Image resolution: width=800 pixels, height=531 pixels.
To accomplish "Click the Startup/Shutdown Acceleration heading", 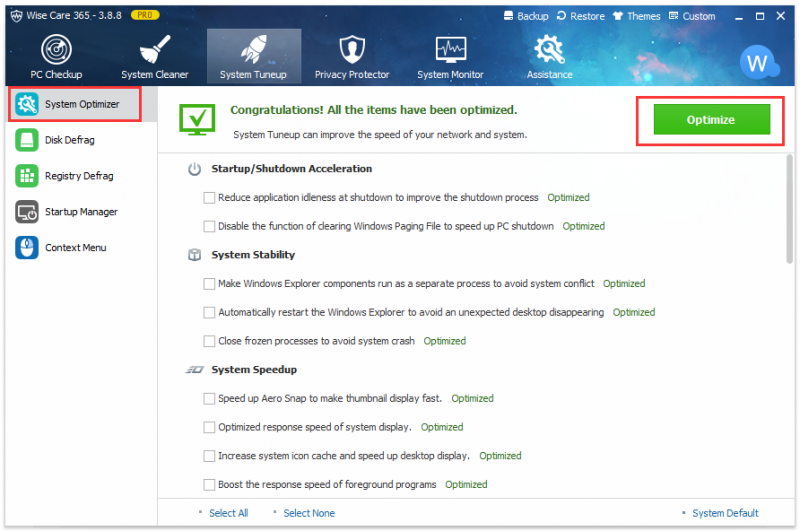I will [292, 169].
